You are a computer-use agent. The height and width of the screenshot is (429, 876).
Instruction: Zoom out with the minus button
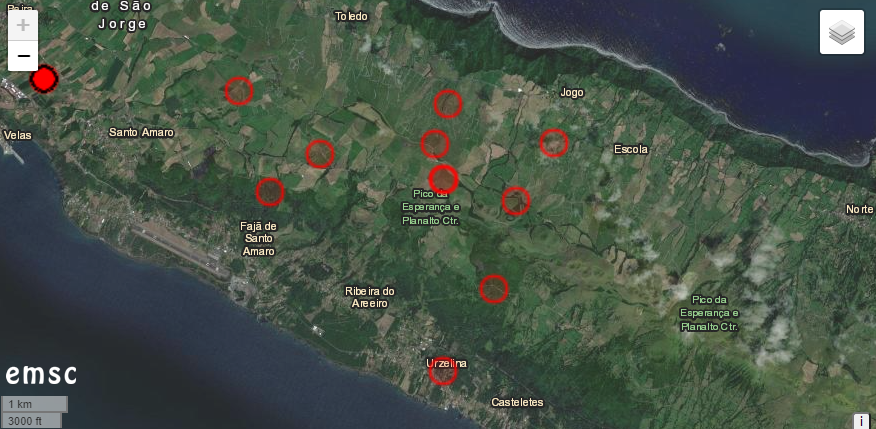coord(23,56)
